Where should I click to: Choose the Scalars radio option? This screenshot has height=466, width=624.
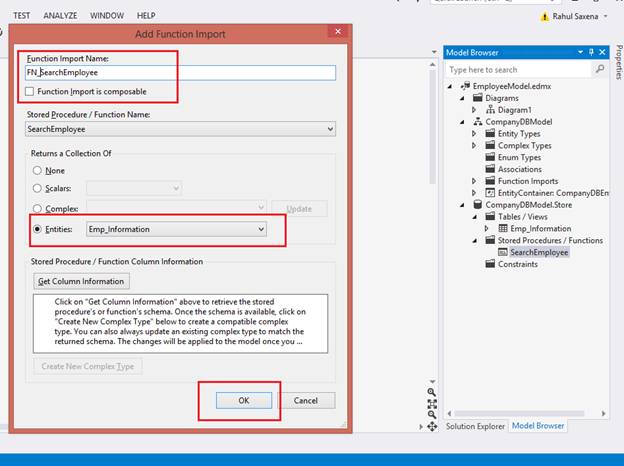click(37, 188)
